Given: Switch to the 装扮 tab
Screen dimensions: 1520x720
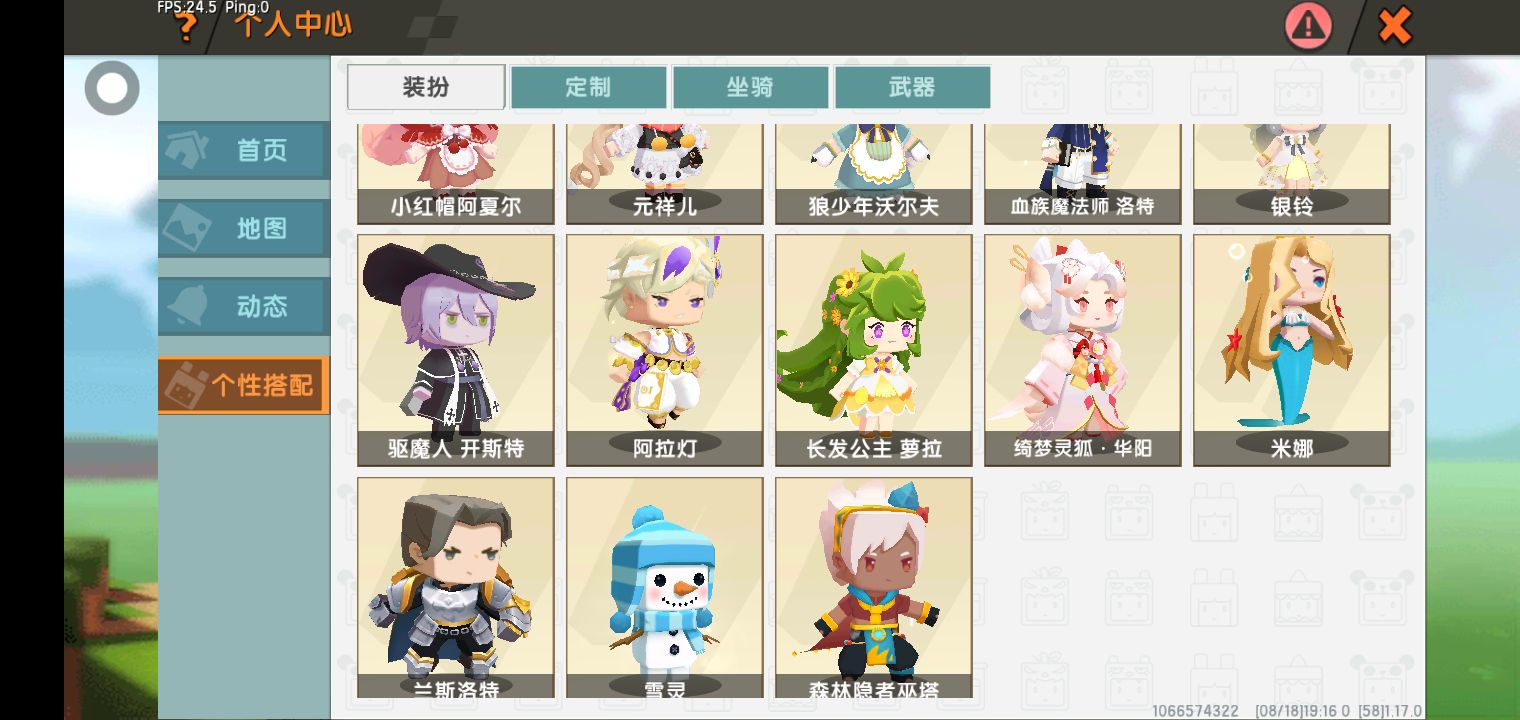Looking at the screenshot, I should coord(426,87).
